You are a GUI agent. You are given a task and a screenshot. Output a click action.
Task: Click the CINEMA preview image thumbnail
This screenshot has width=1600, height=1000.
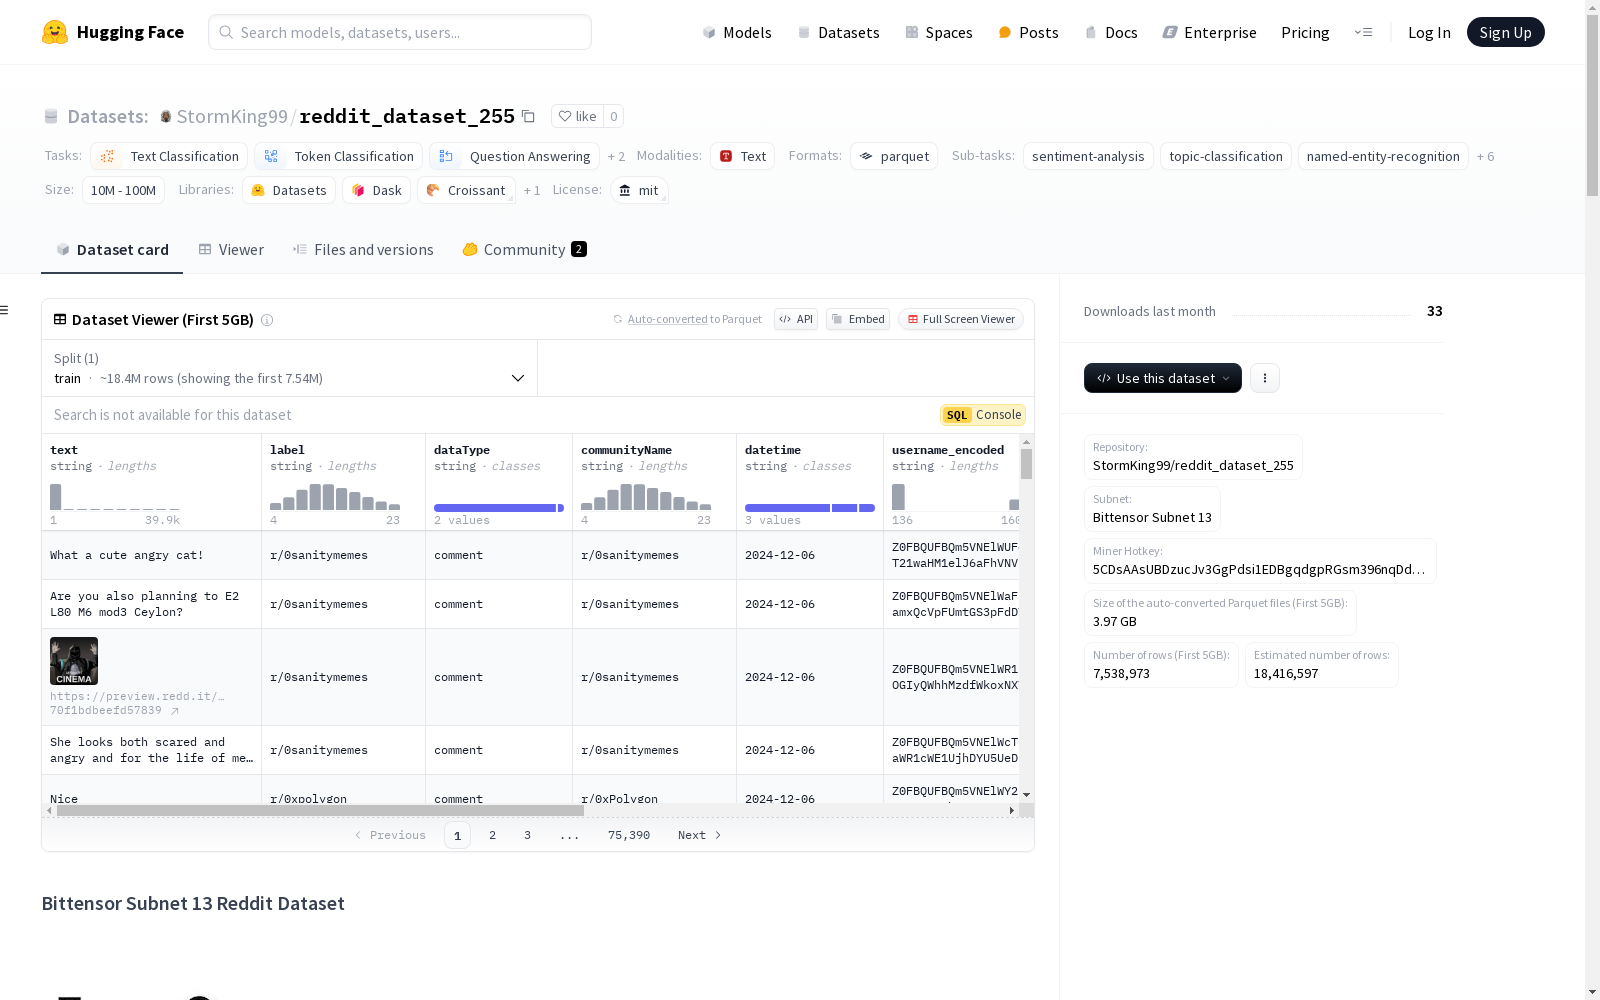pyautogui.click(x=74, y=661)
